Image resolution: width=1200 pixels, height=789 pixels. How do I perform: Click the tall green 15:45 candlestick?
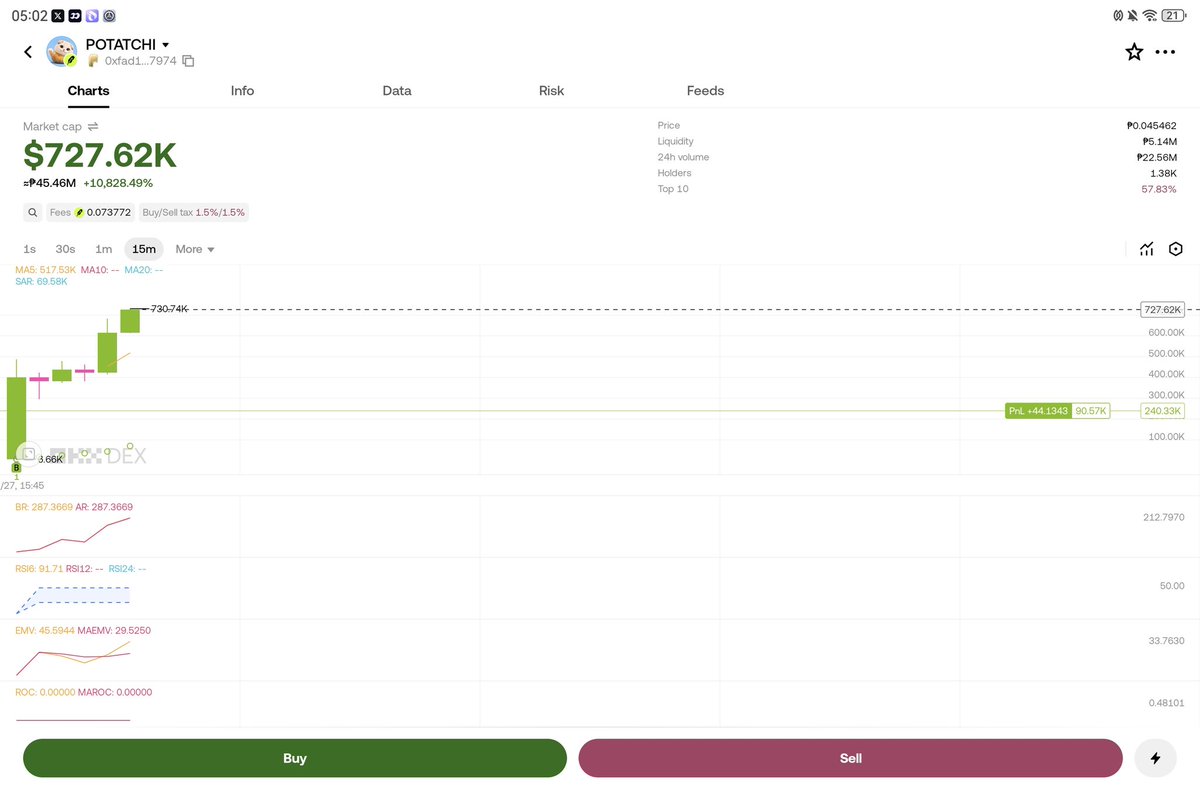point(16,416)
